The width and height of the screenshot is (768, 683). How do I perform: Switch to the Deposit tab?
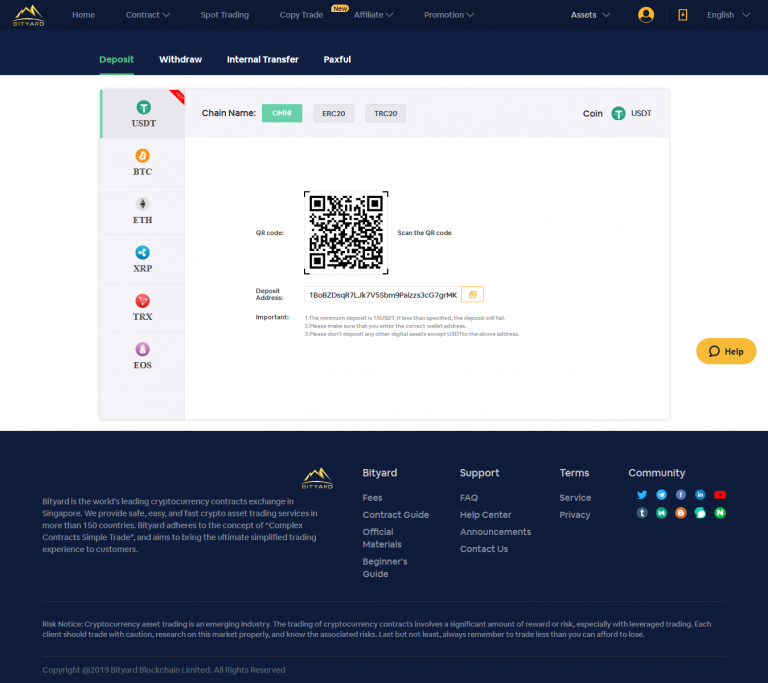coord(116,59)
